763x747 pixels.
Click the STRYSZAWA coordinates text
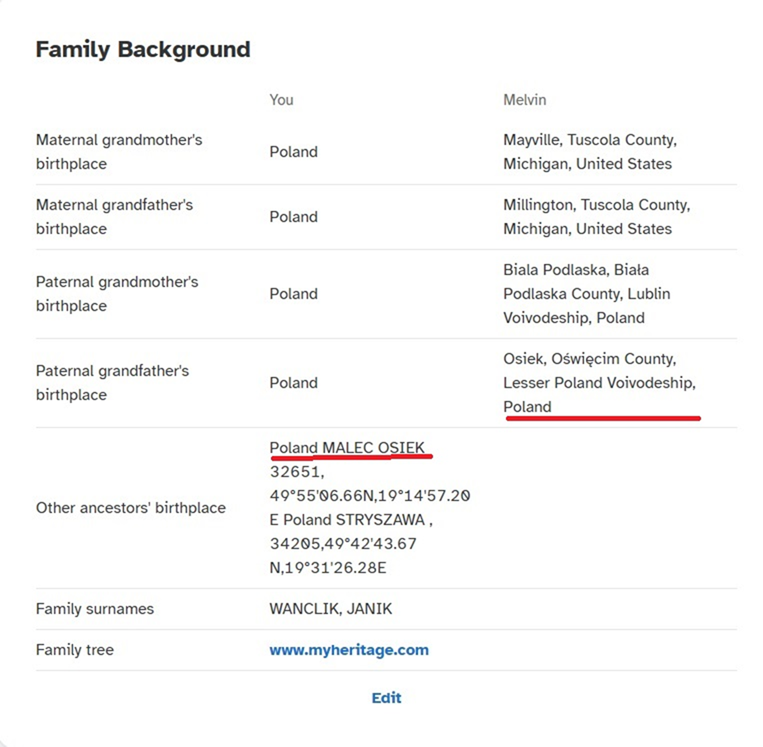[343, 544]
